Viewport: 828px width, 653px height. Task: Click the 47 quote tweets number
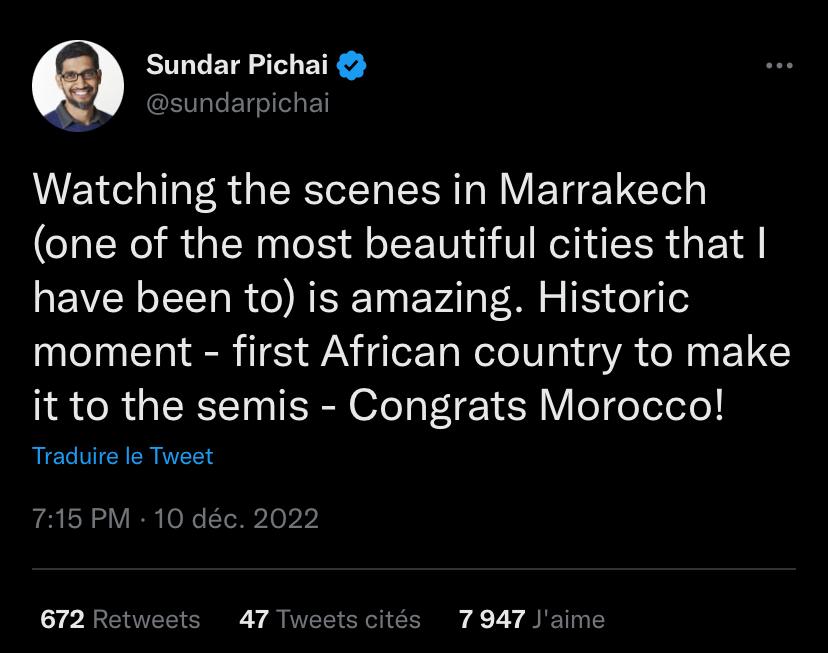pyautogui.click(x=253, y=619)
